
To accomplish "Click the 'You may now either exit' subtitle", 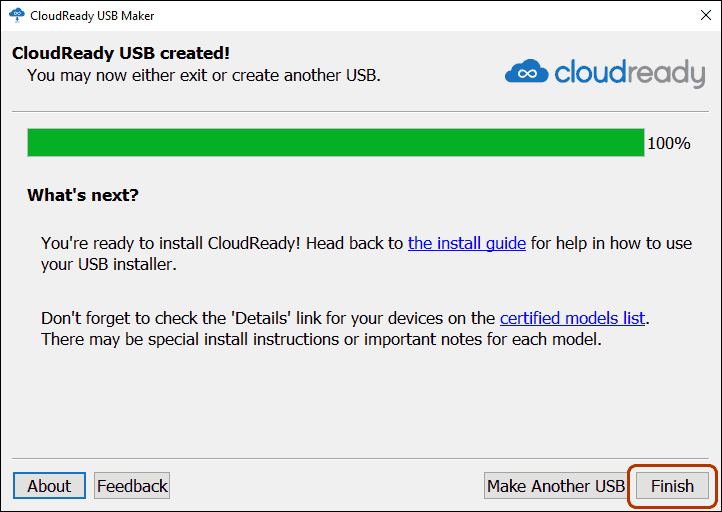I will pyautogui.click(x=204, y=75).
